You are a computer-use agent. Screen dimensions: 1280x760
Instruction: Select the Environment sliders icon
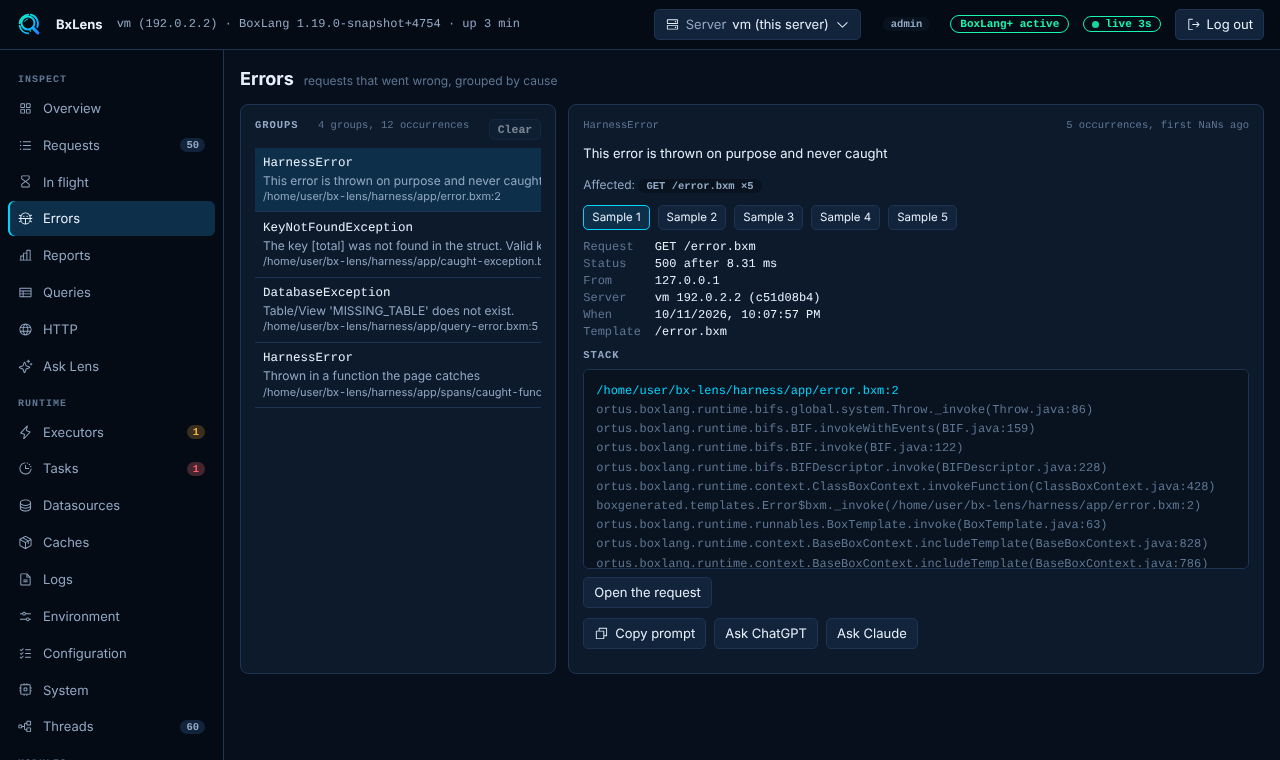25,616
